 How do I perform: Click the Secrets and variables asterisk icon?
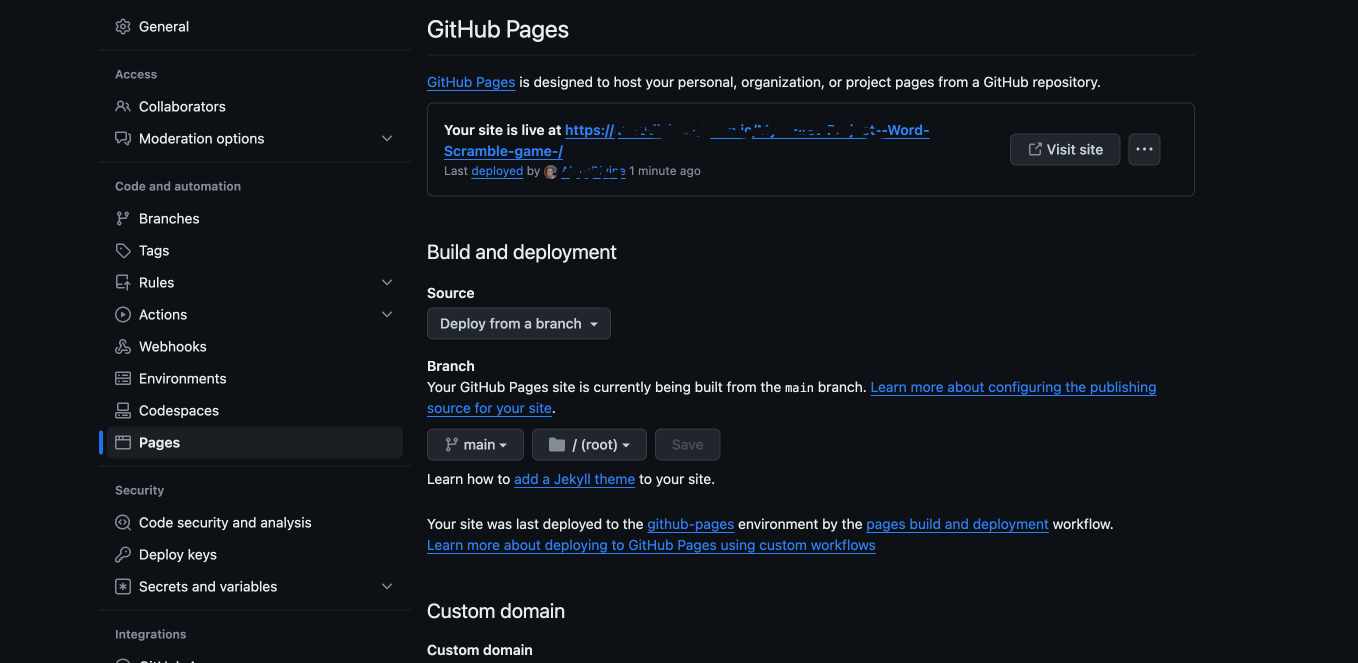pos(123,587)
